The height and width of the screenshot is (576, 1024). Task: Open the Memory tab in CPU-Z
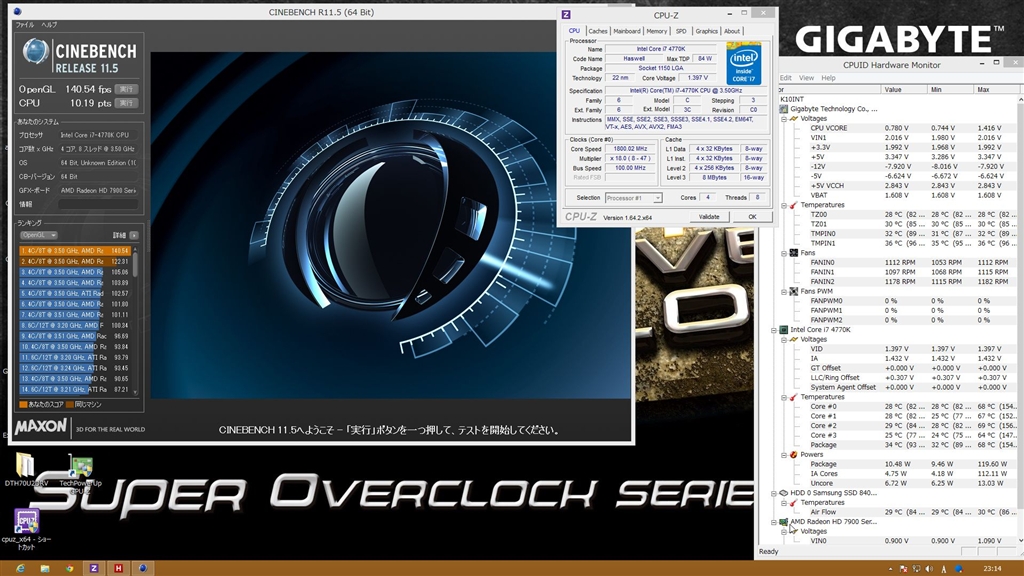(656, 31)
